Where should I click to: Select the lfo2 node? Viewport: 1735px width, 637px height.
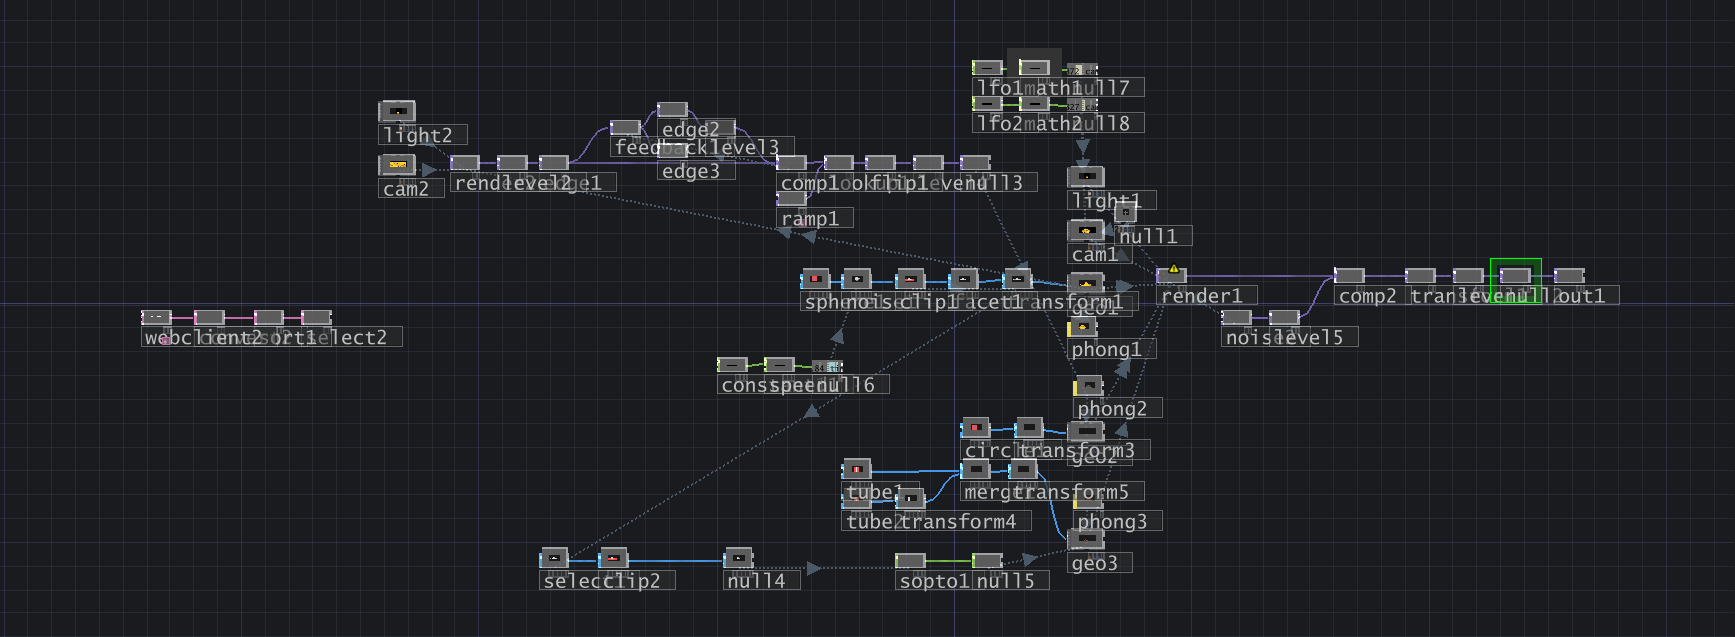[988, 104]
